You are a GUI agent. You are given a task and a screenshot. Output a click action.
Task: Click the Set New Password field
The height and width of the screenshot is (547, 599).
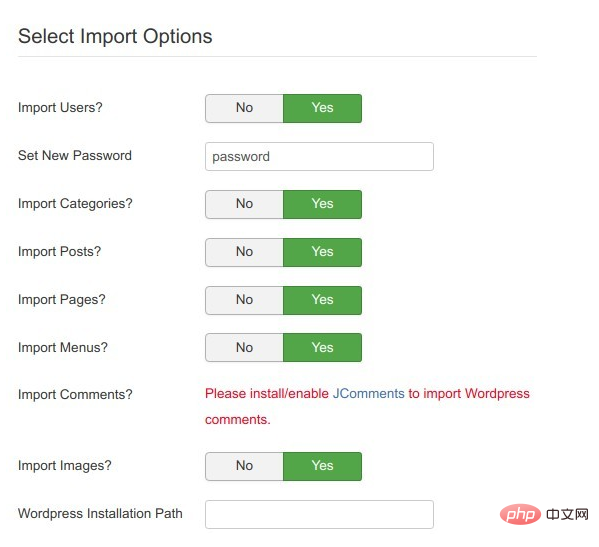pos(319,157)
